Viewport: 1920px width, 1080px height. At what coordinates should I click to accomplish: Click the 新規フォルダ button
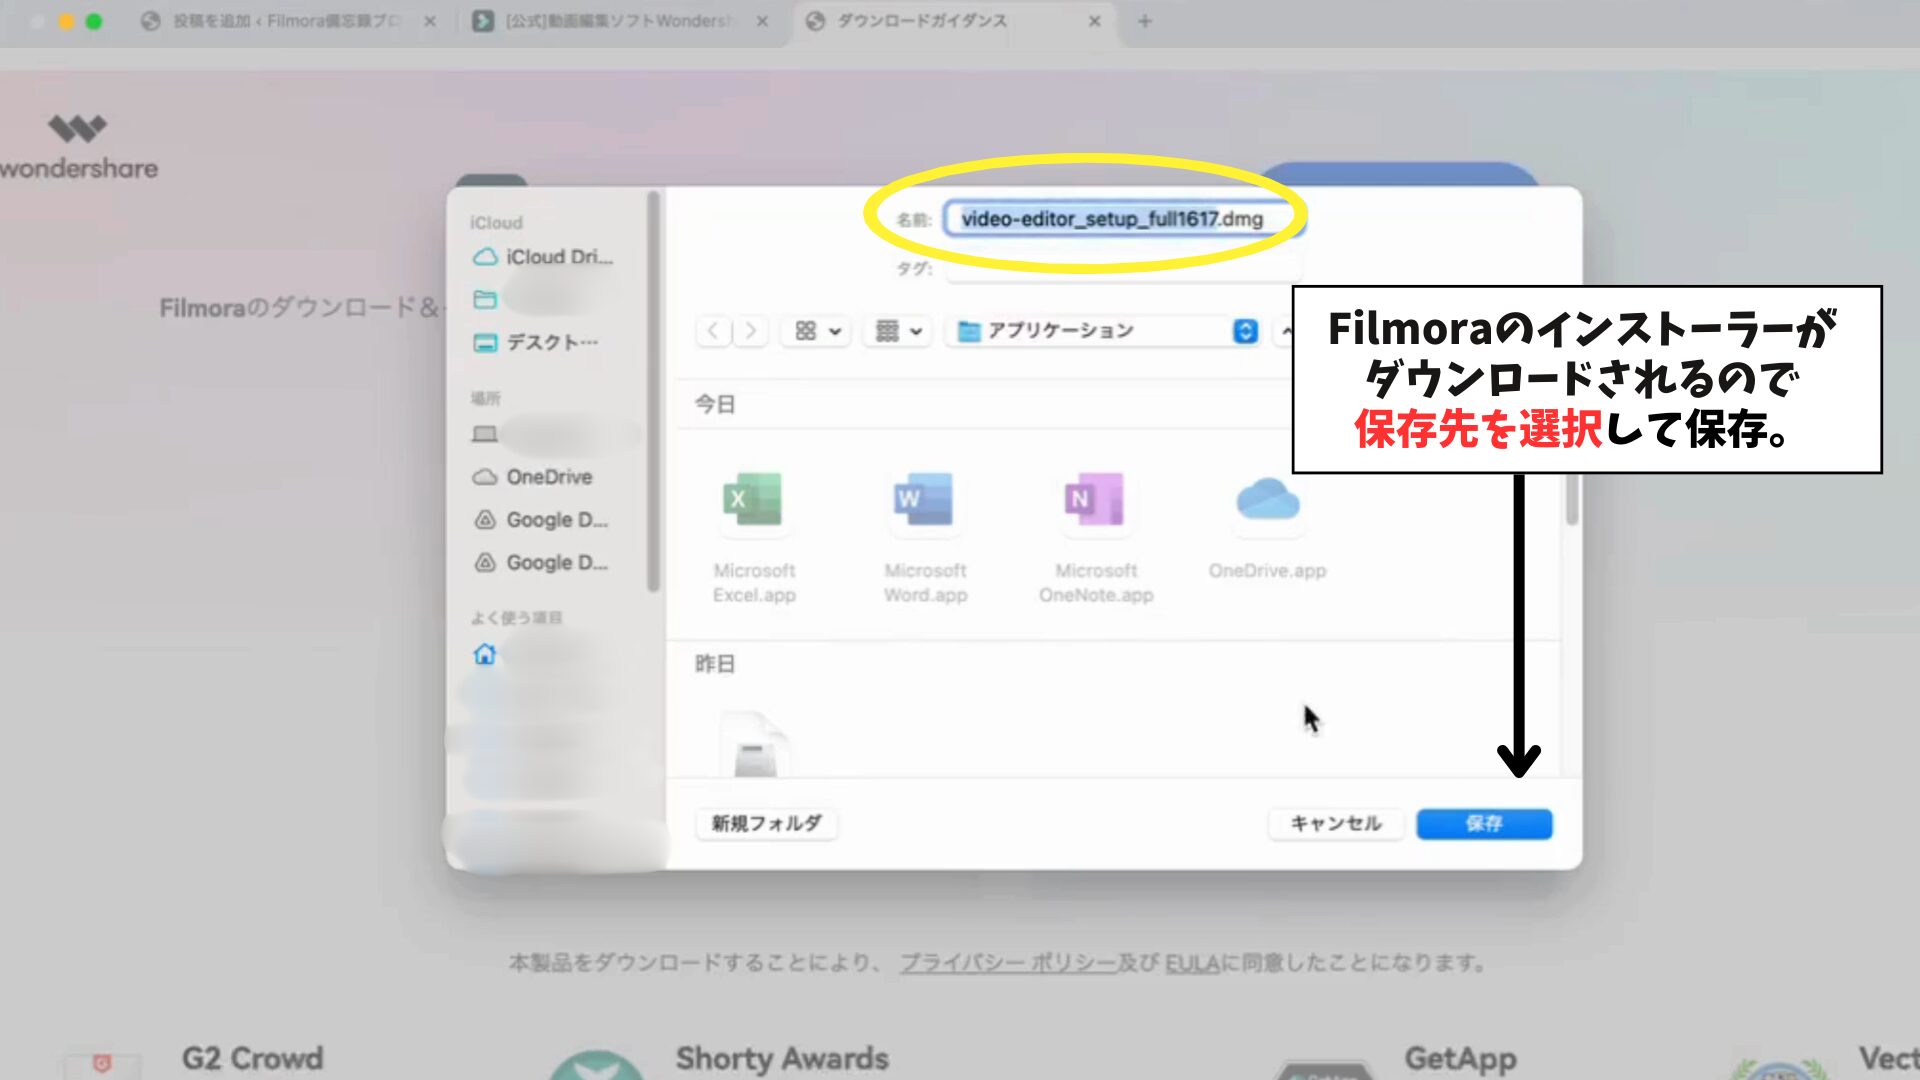766,824
